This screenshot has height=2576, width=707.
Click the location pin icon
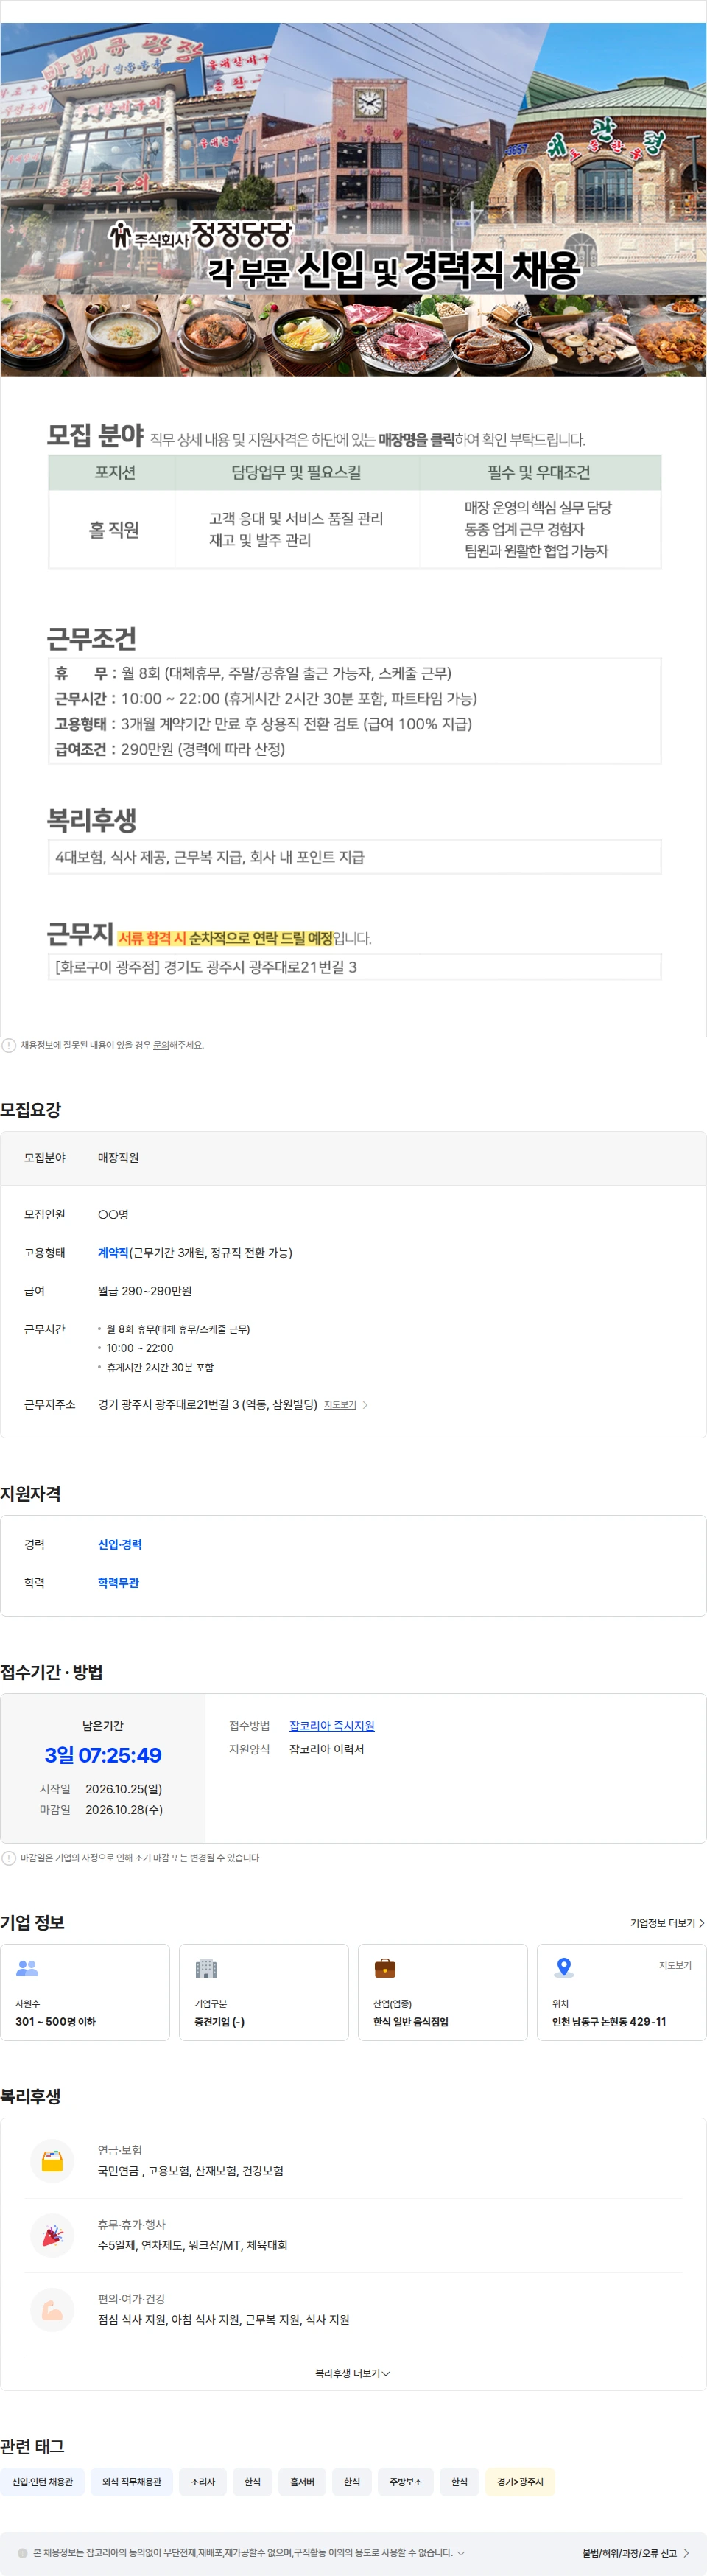(564, 1967)
